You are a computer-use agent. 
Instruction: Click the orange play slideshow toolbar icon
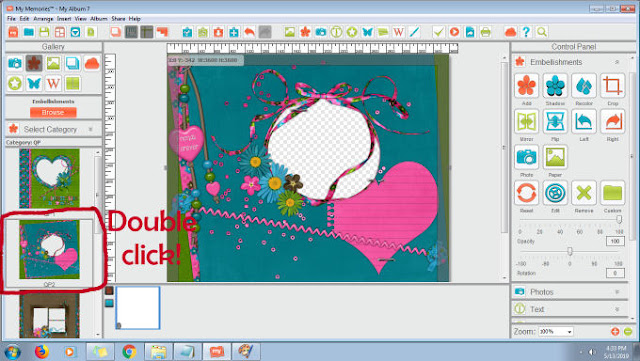pyautogui.click(x=454, y=32)
